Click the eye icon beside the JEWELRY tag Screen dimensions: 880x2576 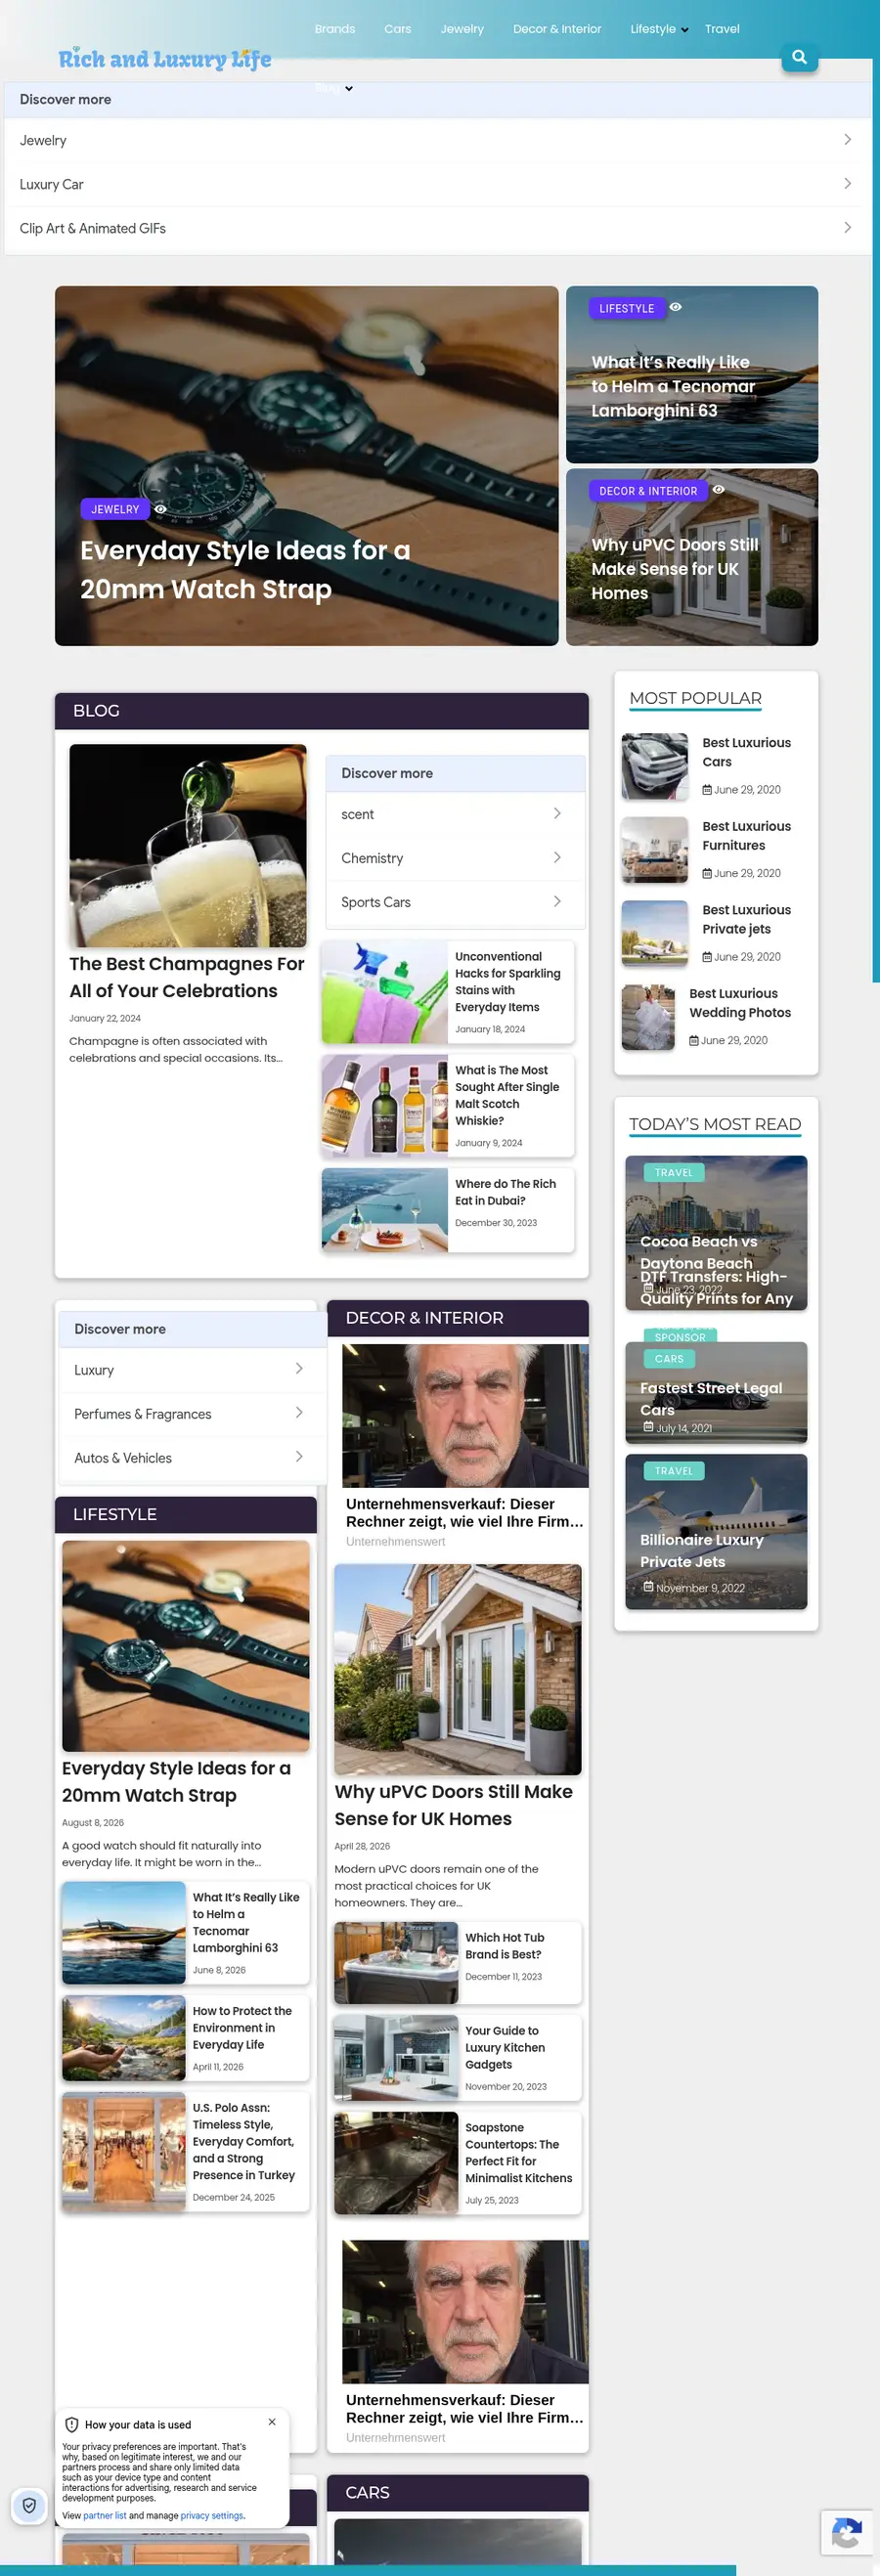click(x=160, y=509)
